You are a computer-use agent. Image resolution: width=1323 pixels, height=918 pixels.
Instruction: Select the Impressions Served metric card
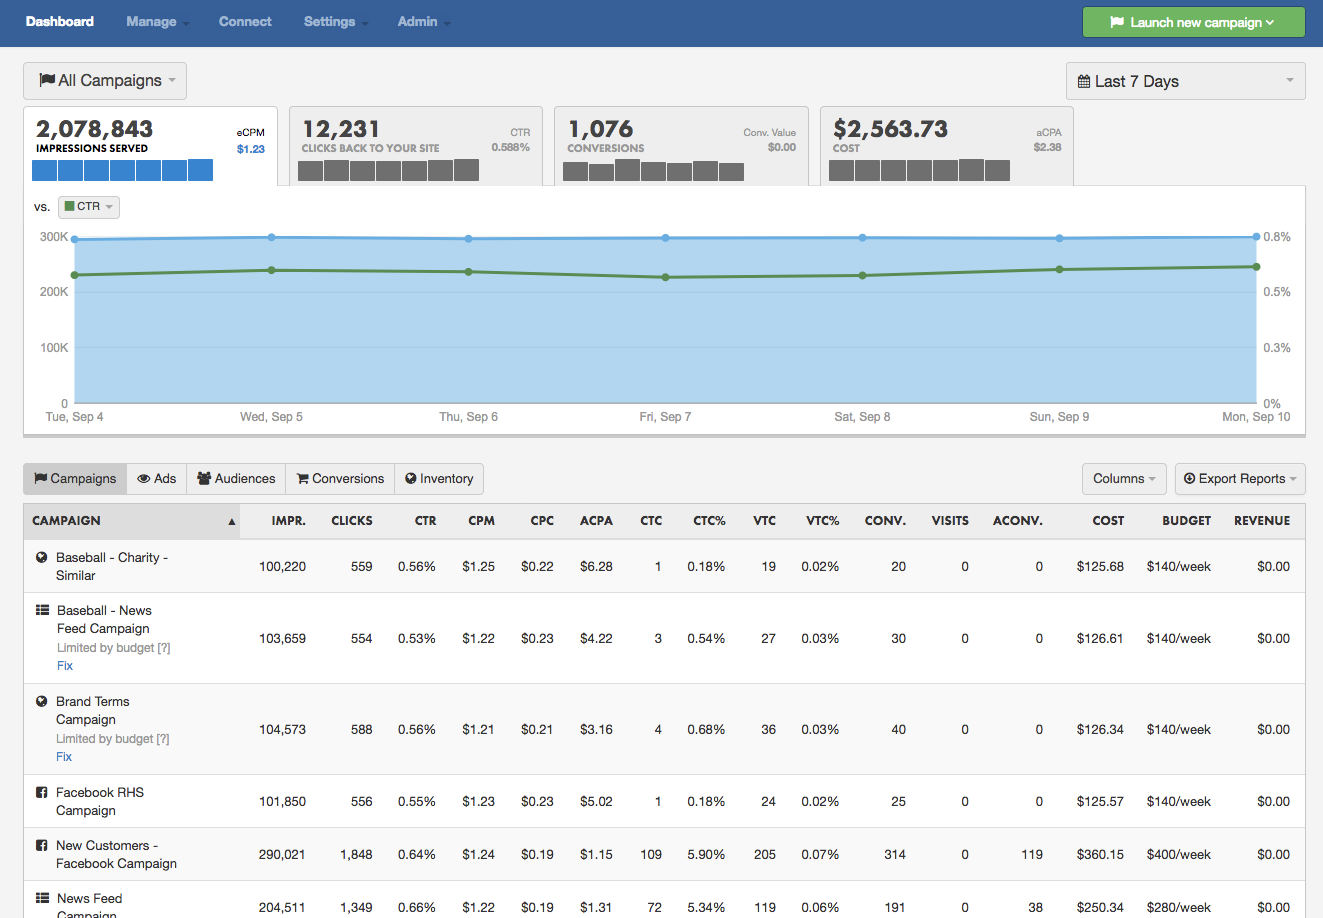point(150,146)
